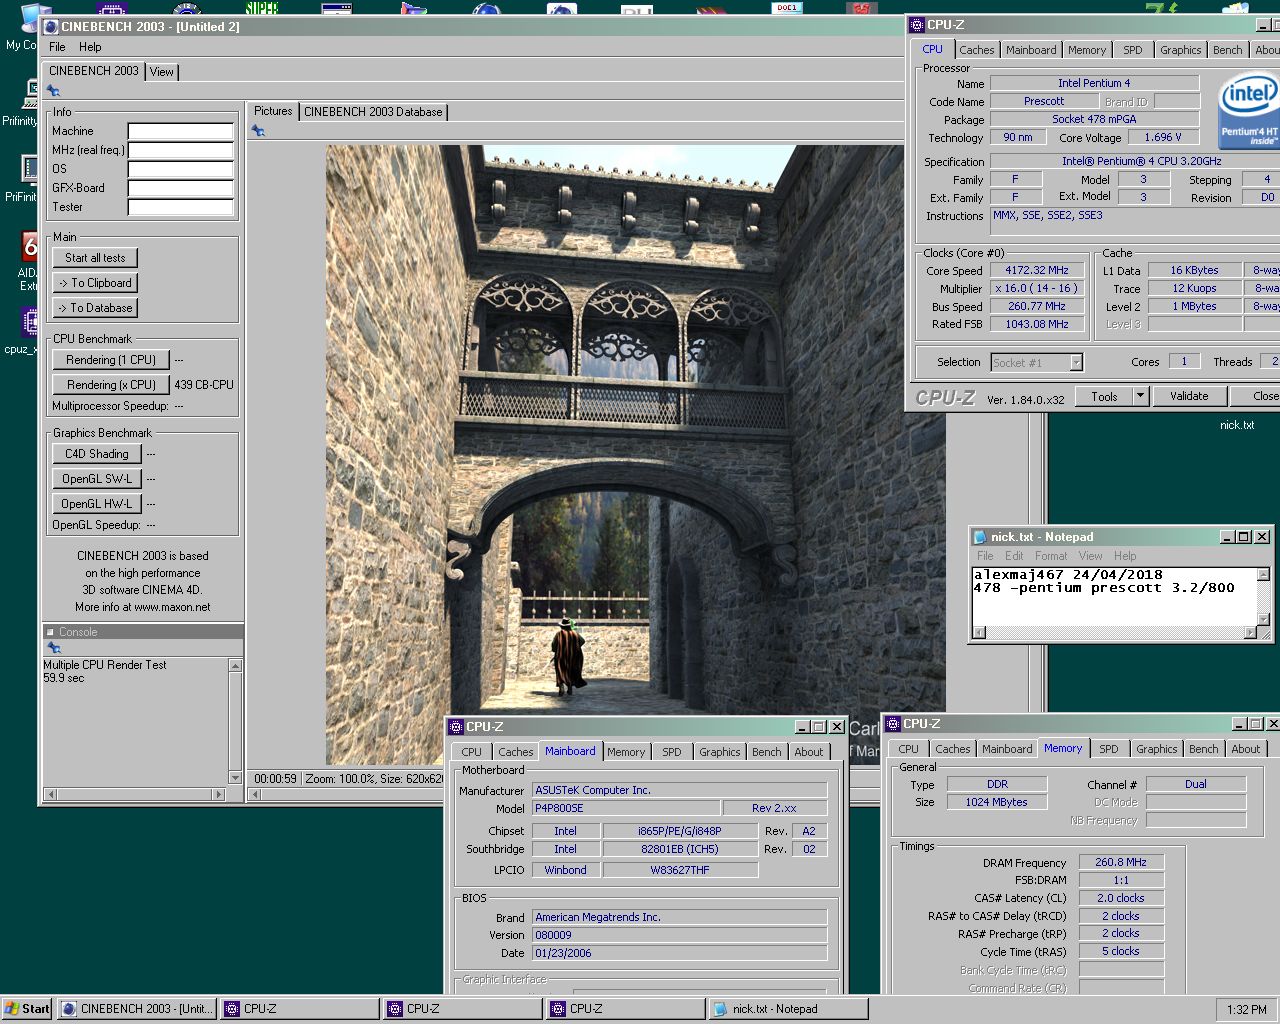Click the Tester input field
The height and width of the screenshot is (1024, 1280).
pyautogui.click(x=180, y=207)
